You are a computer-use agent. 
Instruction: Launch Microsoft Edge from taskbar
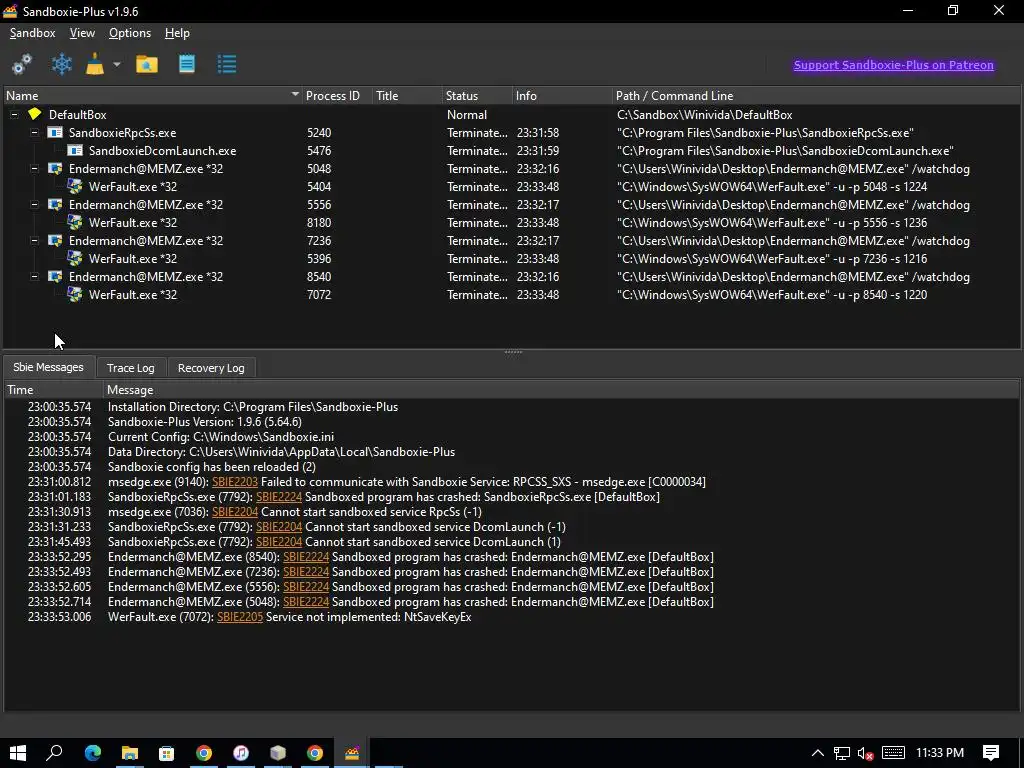(93, 753)
